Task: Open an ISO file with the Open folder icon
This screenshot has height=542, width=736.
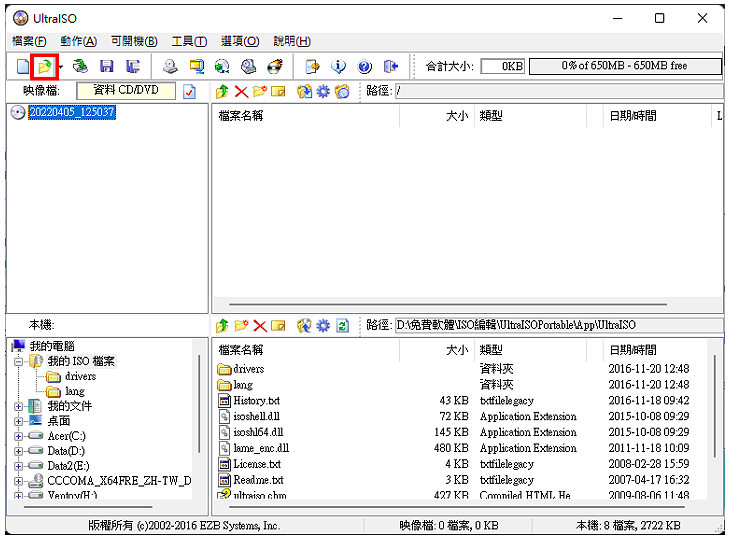Action: 45,67
